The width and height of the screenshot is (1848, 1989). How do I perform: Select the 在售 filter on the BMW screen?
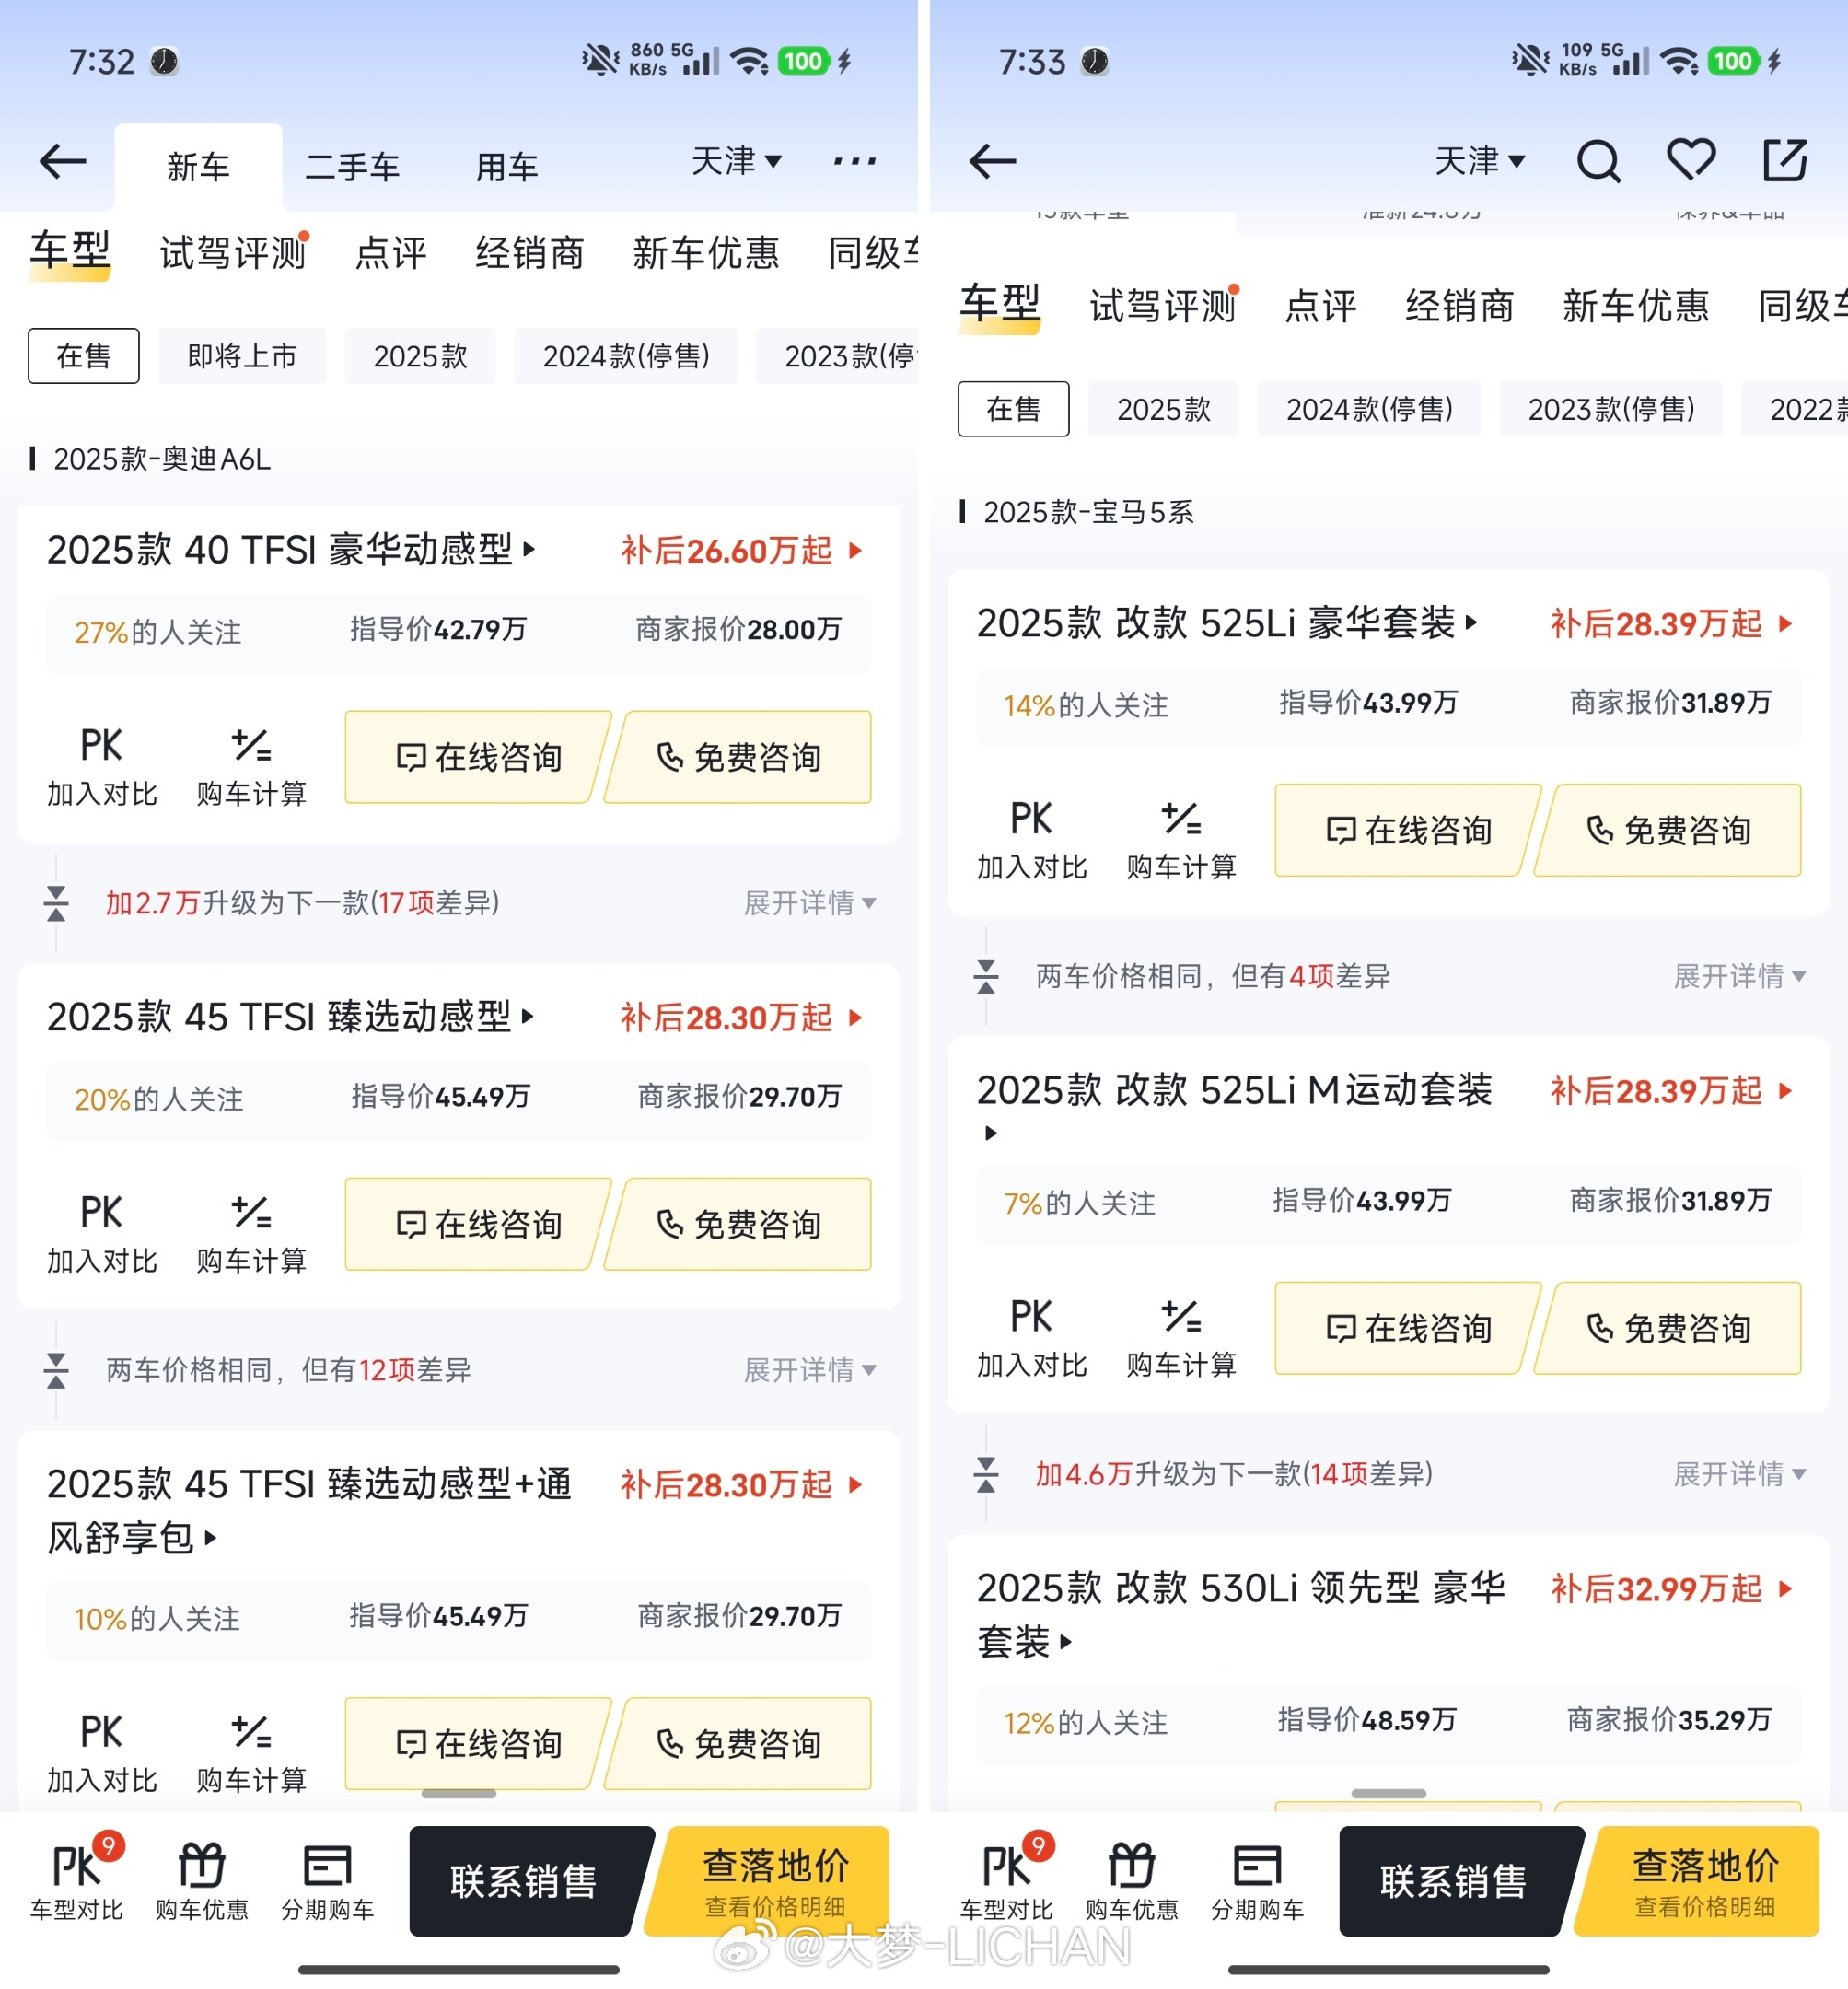1013,409
